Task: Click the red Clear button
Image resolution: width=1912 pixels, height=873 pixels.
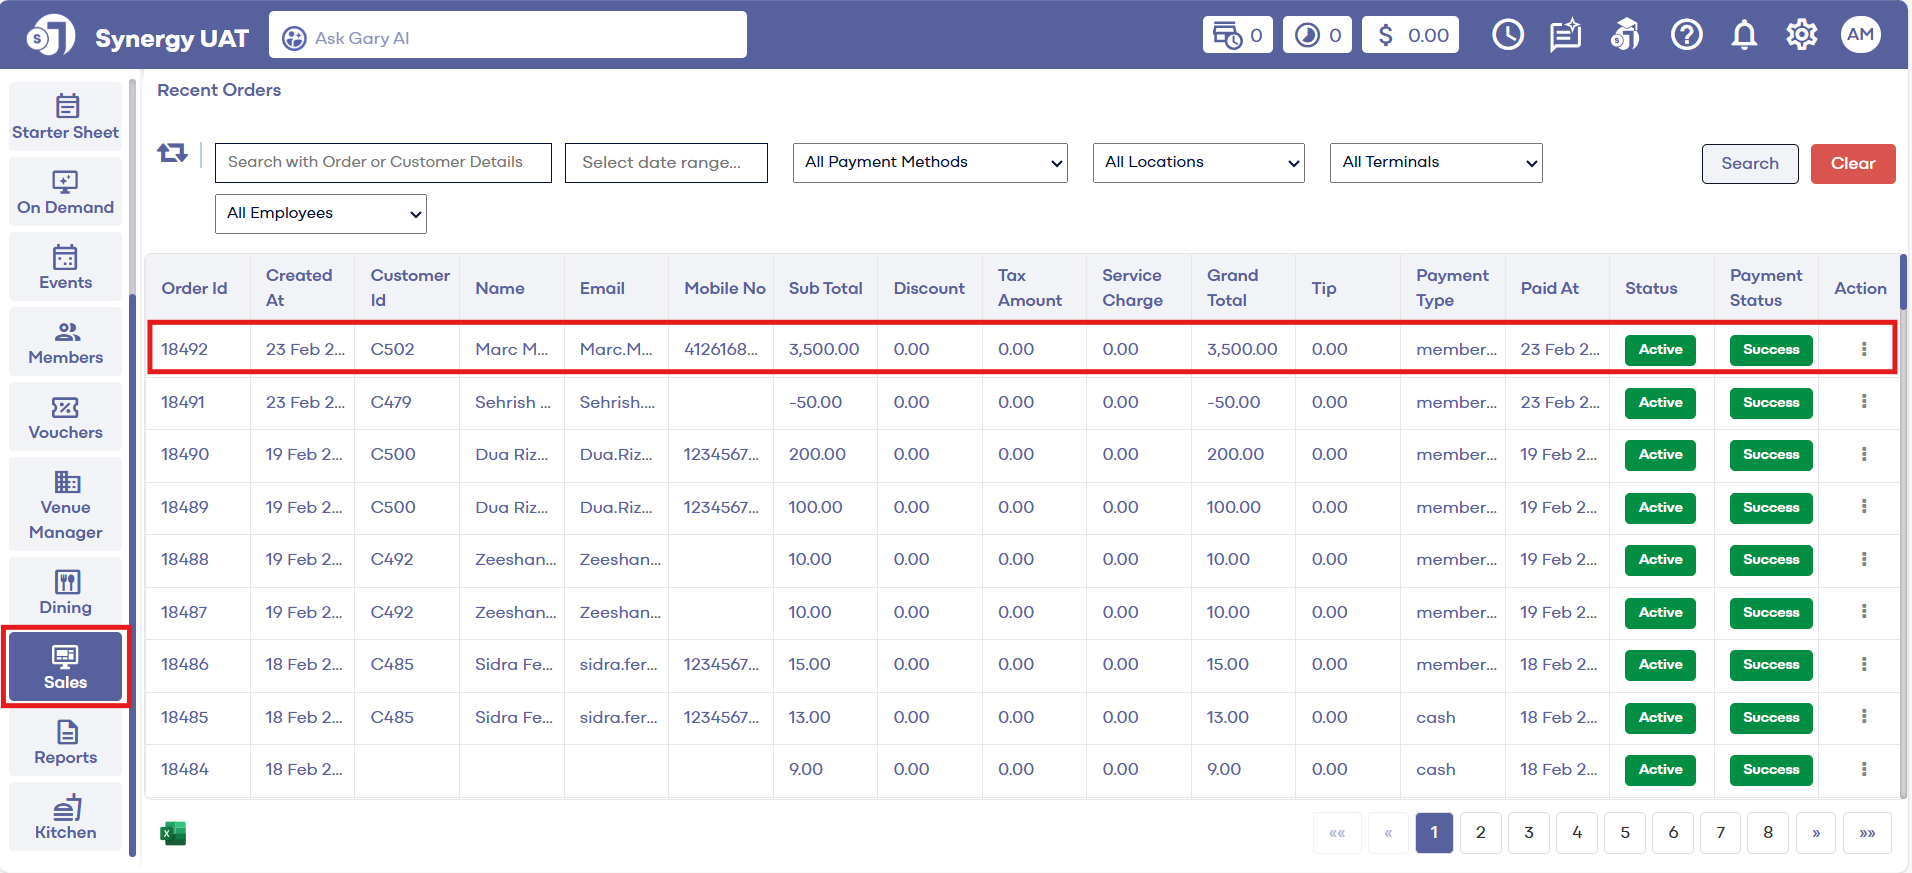Action: click(x=1852, y=164)
